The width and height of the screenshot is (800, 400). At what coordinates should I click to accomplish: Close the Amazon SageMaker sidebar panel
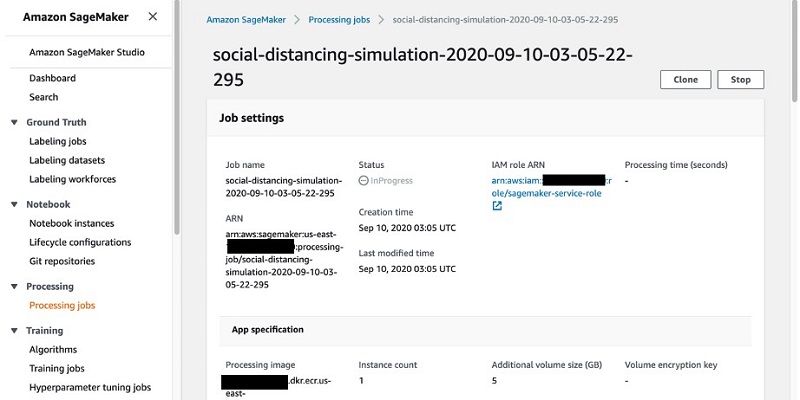pos(153,17)
